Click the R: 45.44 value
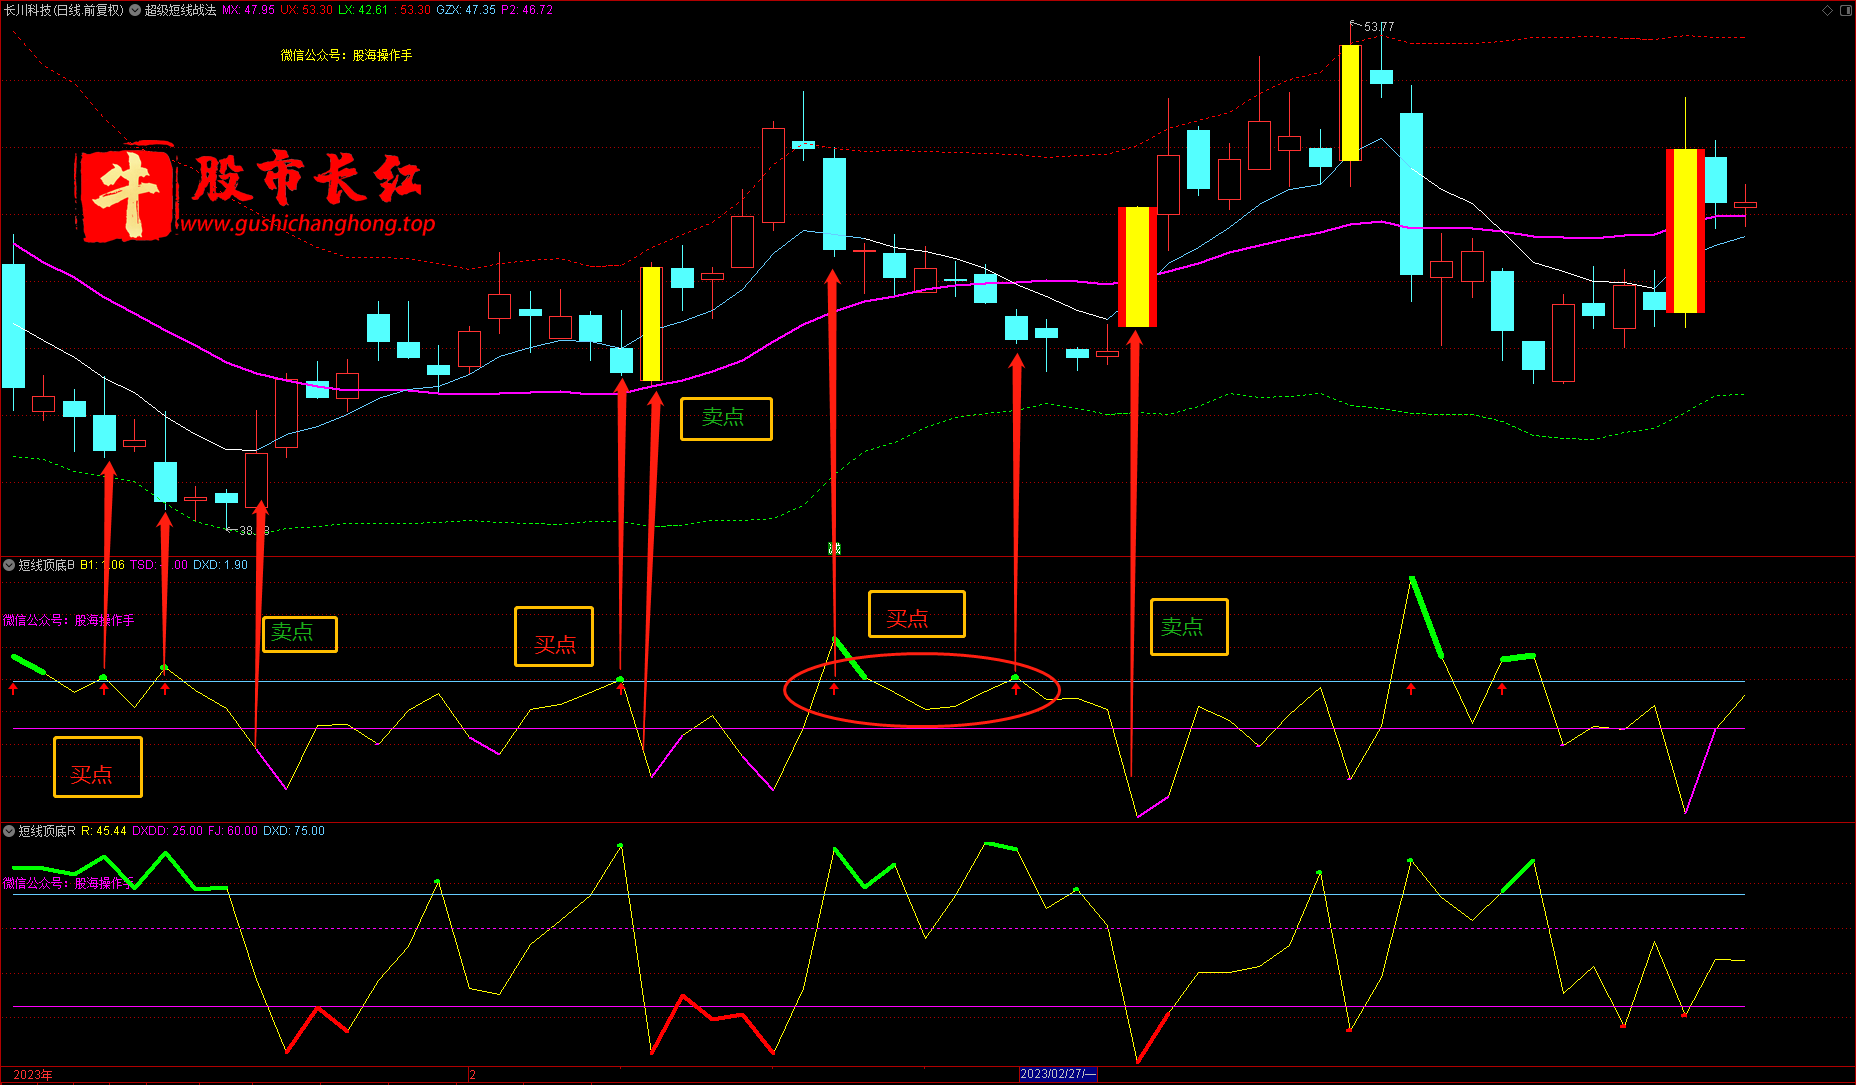Viewport: 1856px width, 1085px height. tap(104, 831)
